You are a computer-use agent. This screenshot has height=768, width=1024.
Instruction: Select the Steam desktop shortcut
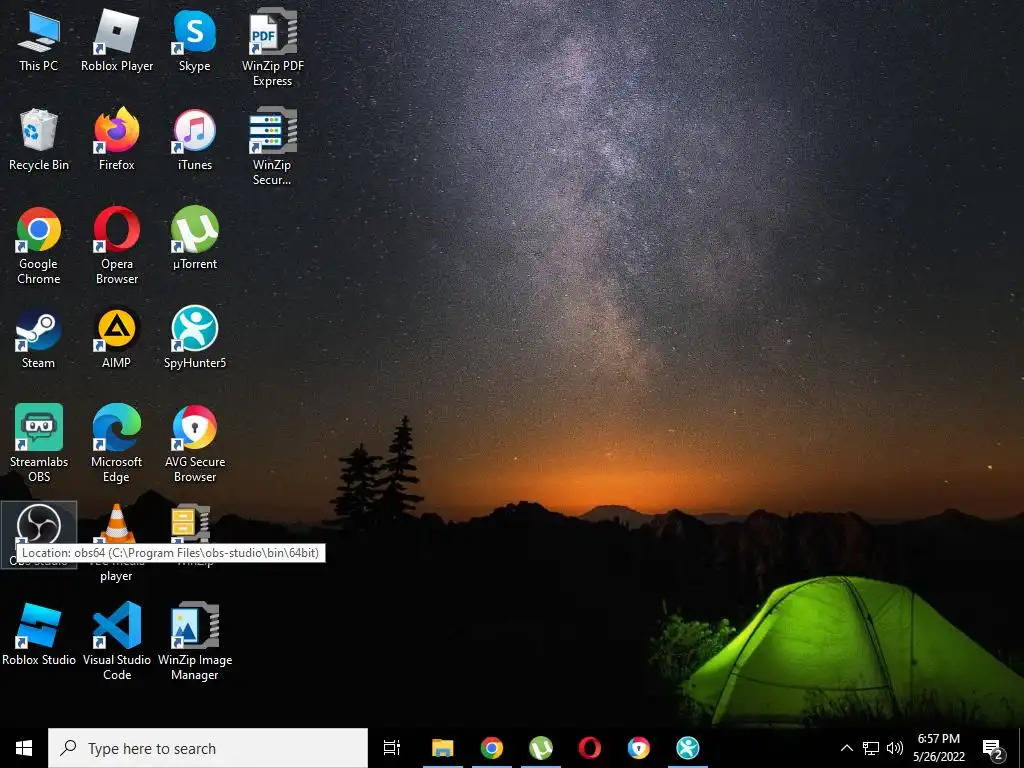pos(39,338)
